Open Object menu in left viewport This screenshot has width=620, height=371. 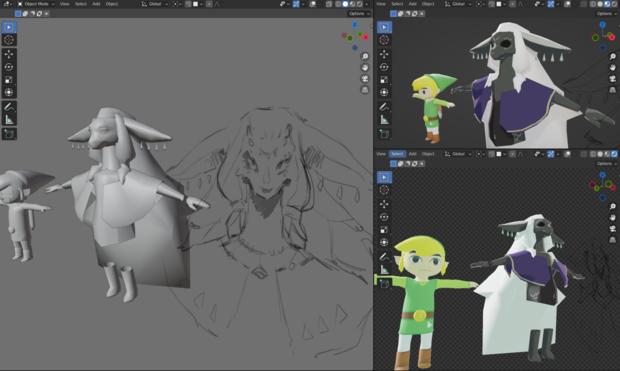[x=112, y=4]
